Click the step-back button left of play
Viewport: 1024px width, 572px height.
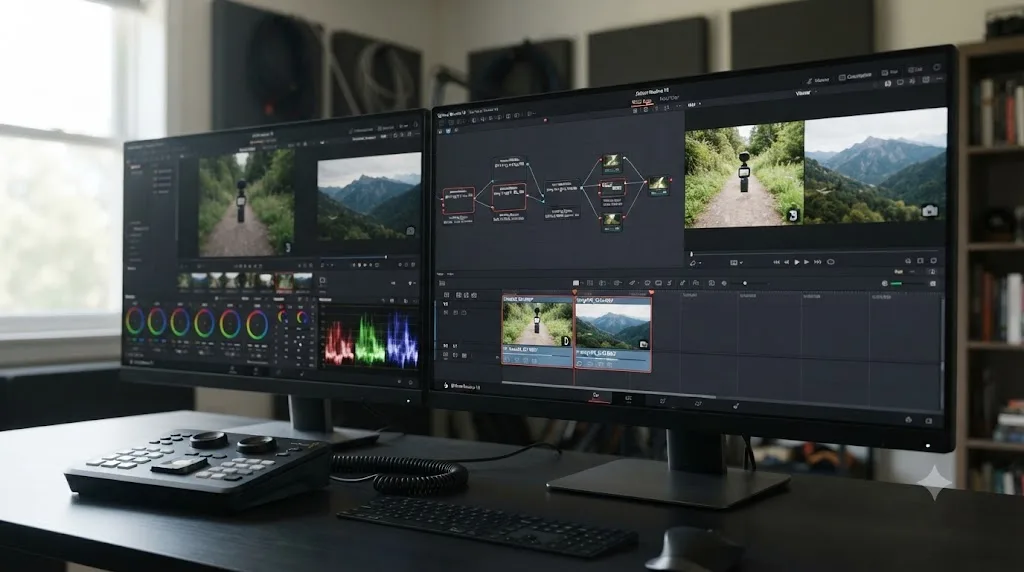point(786,262)
